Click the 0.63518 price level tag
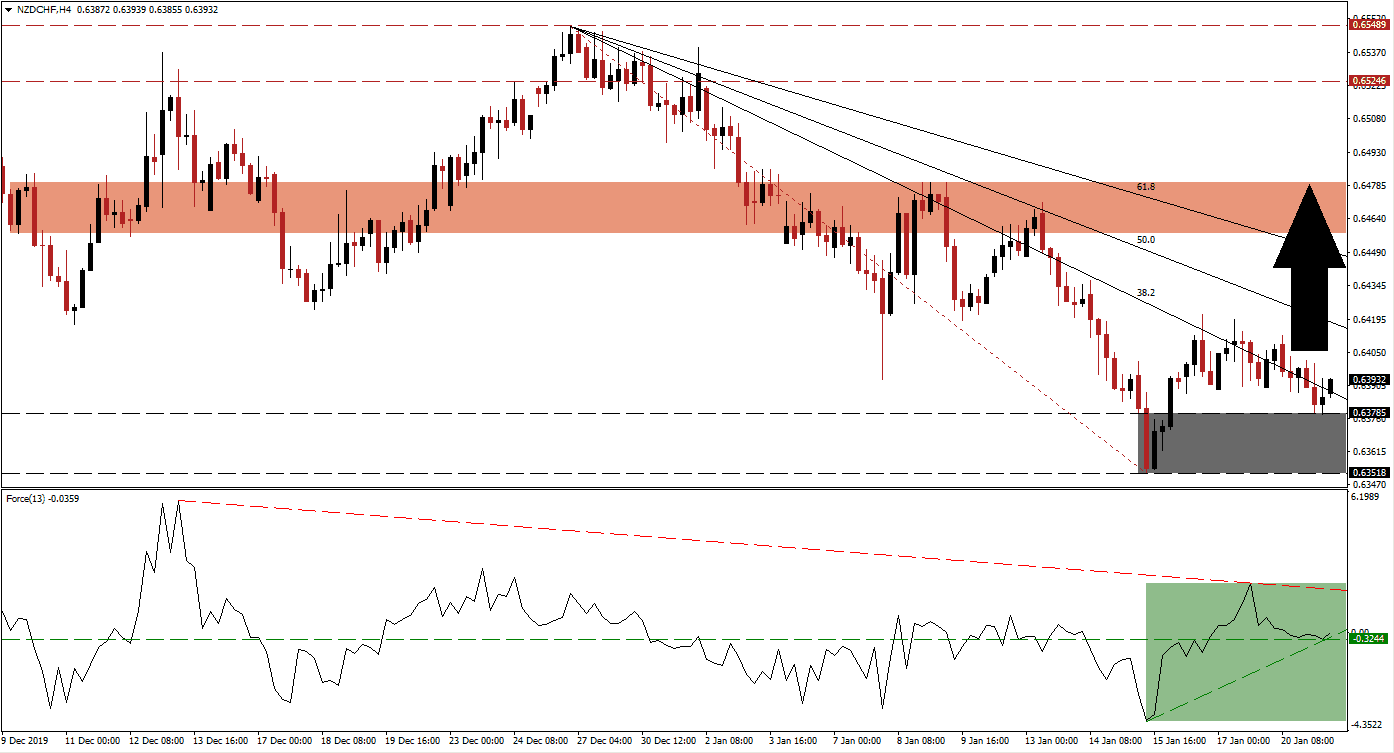This screenshot has width=1394, height=753. (x=1367, y=473)
